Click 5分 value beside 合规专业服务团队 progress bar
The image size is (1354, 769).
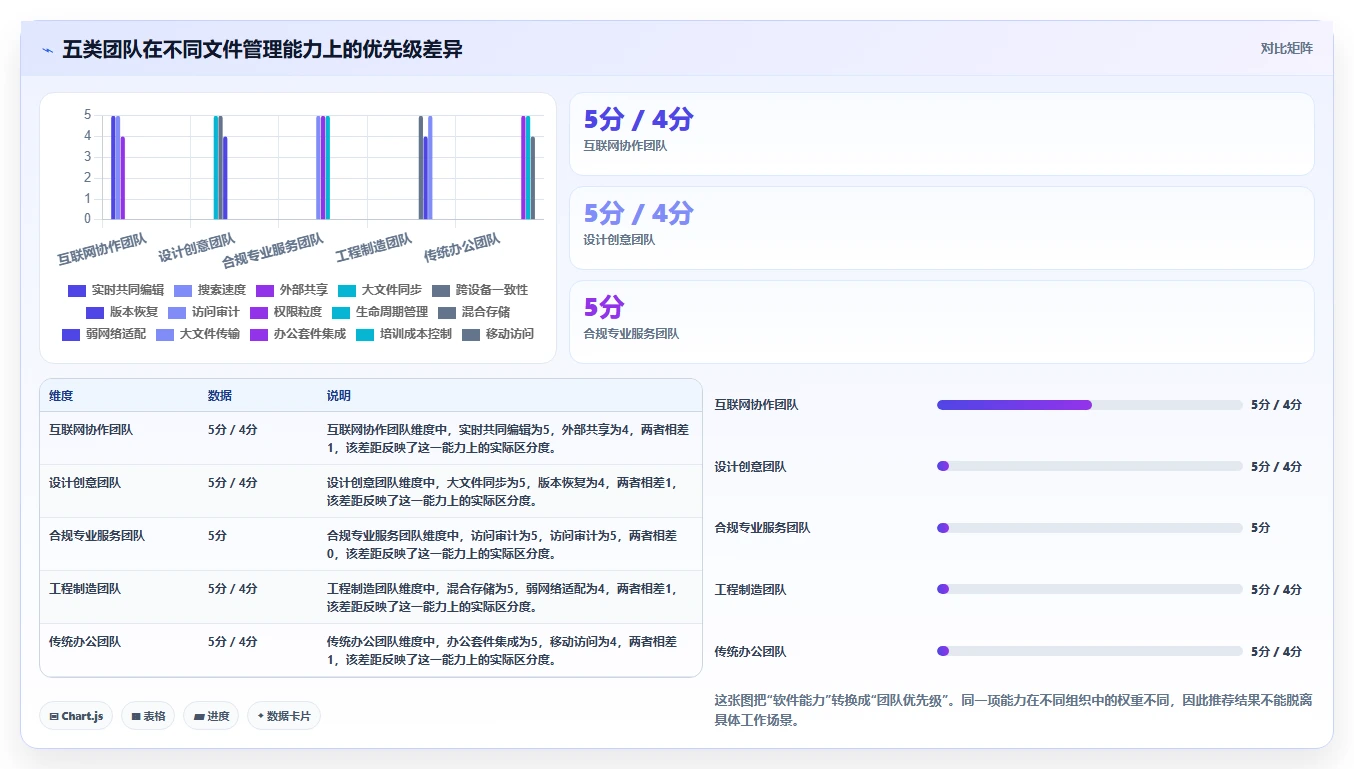[1260, 528]
